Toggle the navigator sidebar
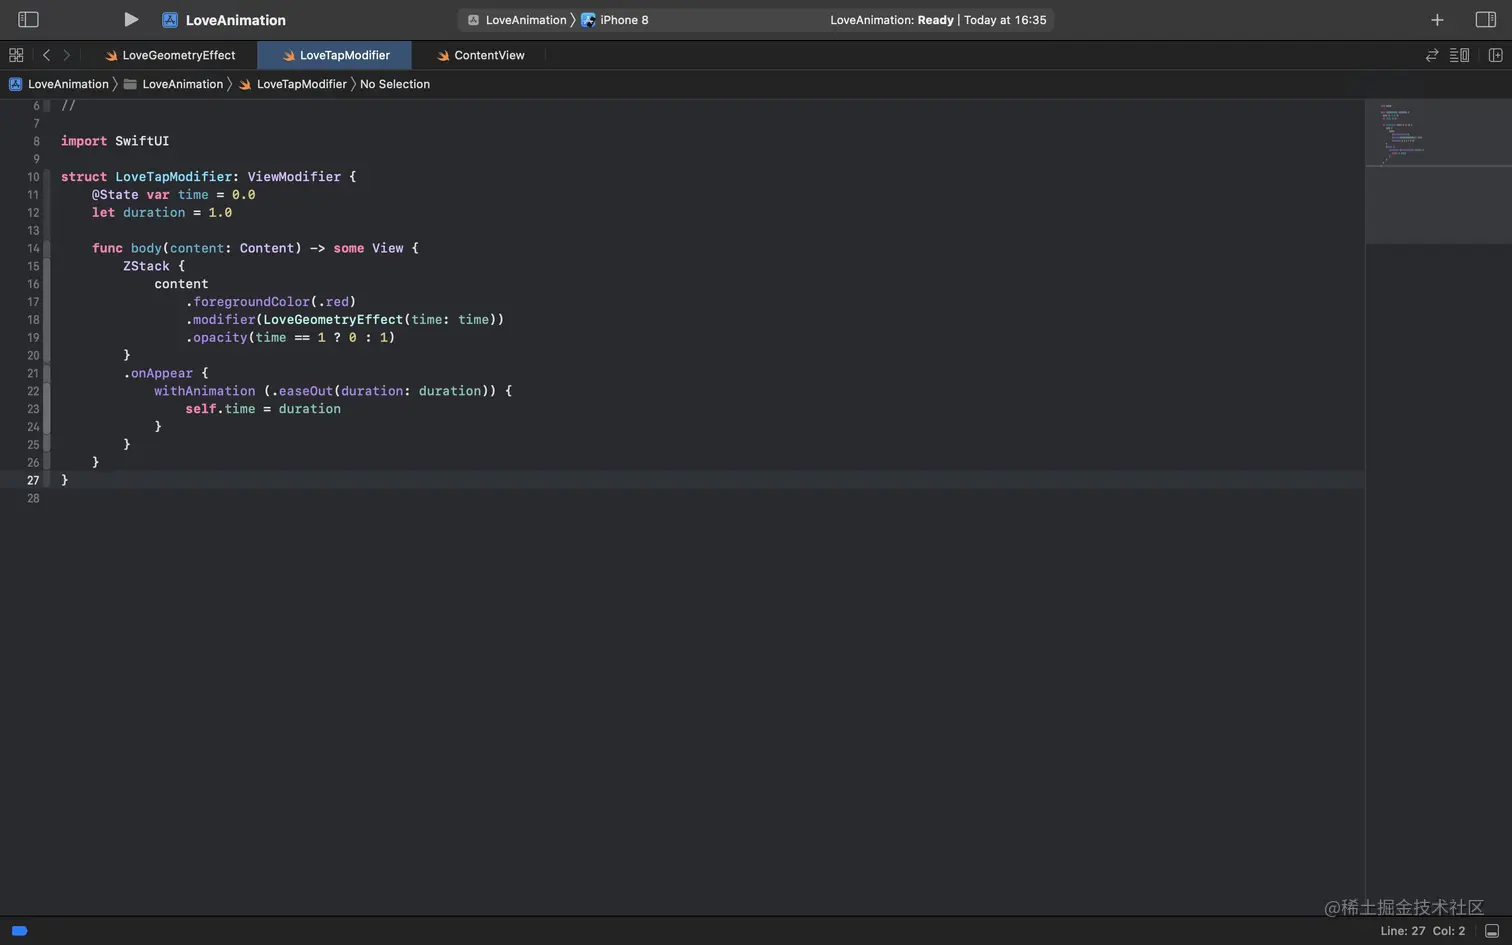The height and width of the screenshot is (945, 1512). pos(28,19)
